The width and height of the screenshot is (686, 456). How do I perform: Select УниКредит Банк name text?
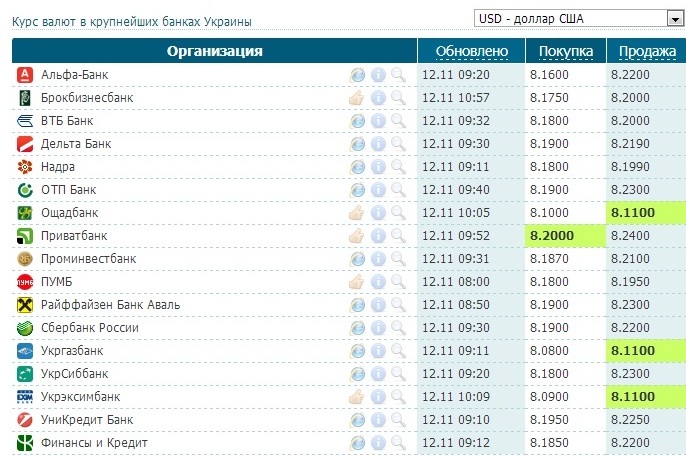coord(87,419)
